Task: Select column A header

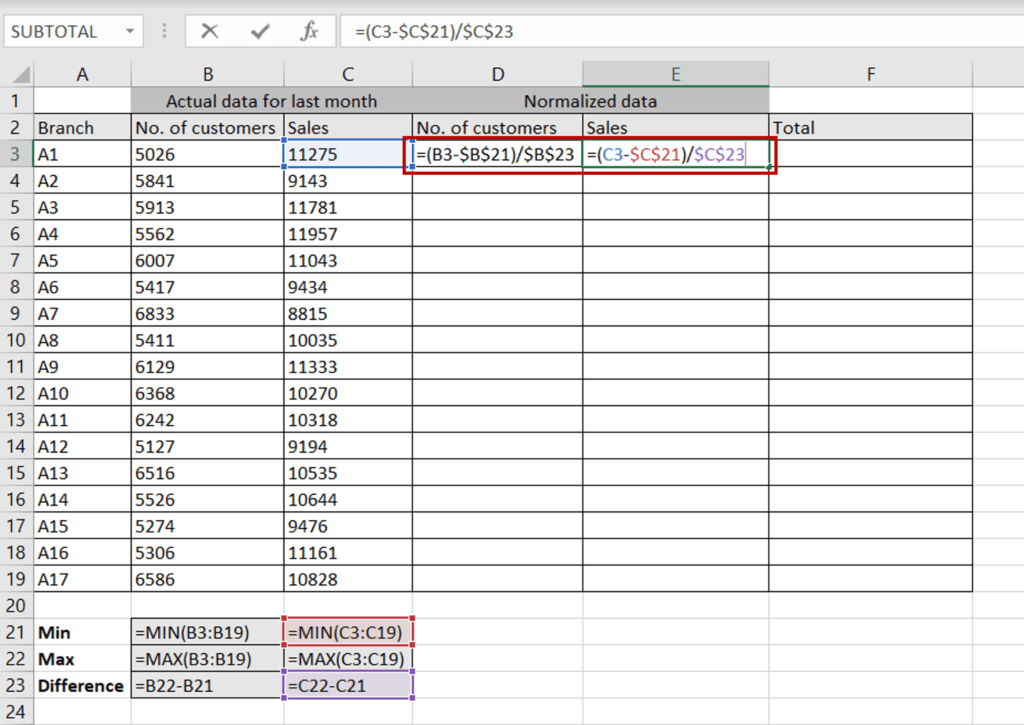Action: coord(82,74)
